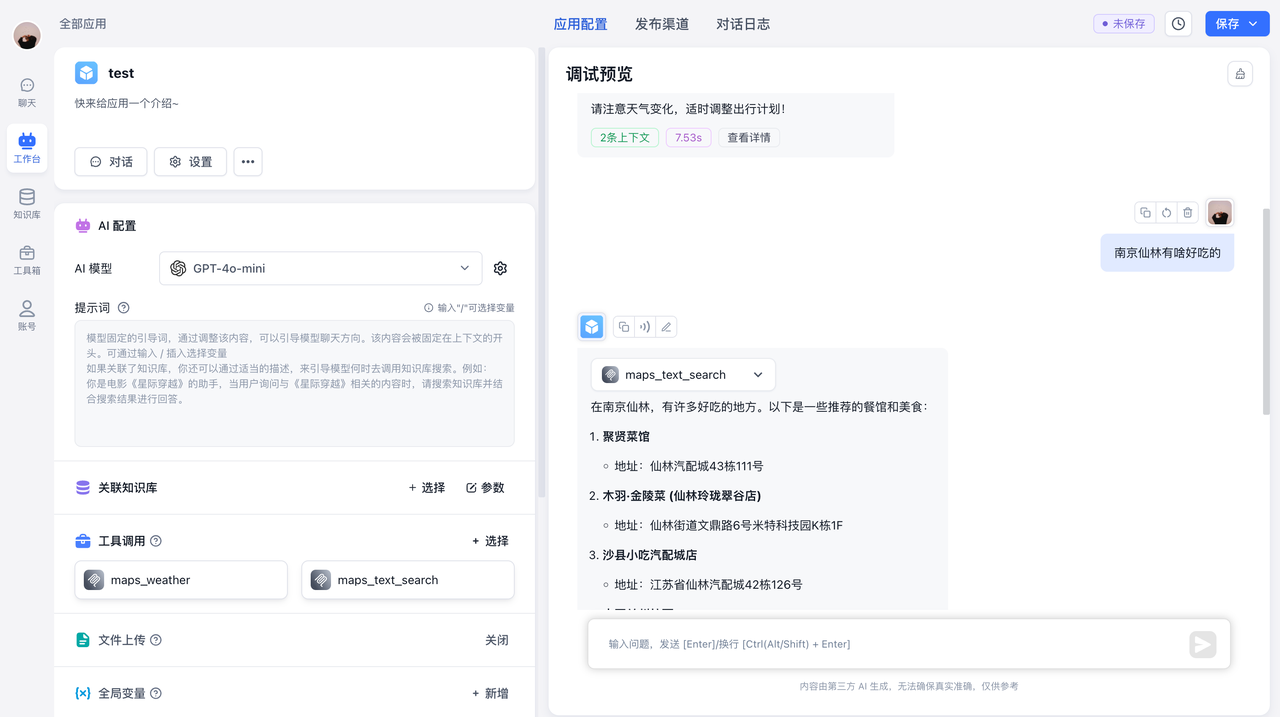Image resolution: width=1280 pixels, height=717 pixels.
Task: Open the 工具箱 sidebar icon
Action: (x=27, y=259)
